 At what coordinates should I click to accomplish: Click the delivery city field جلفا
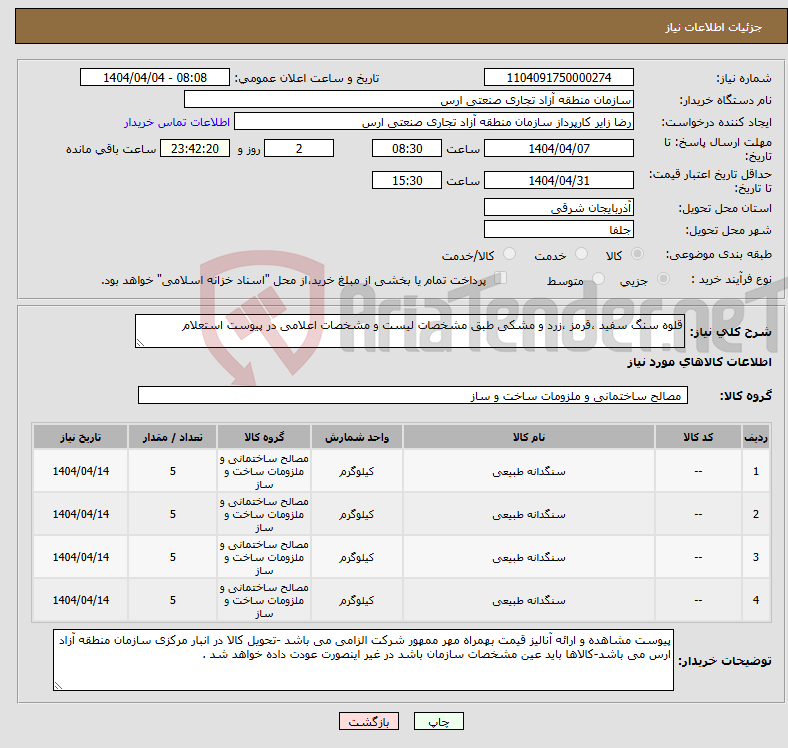(x=558, y=229)
